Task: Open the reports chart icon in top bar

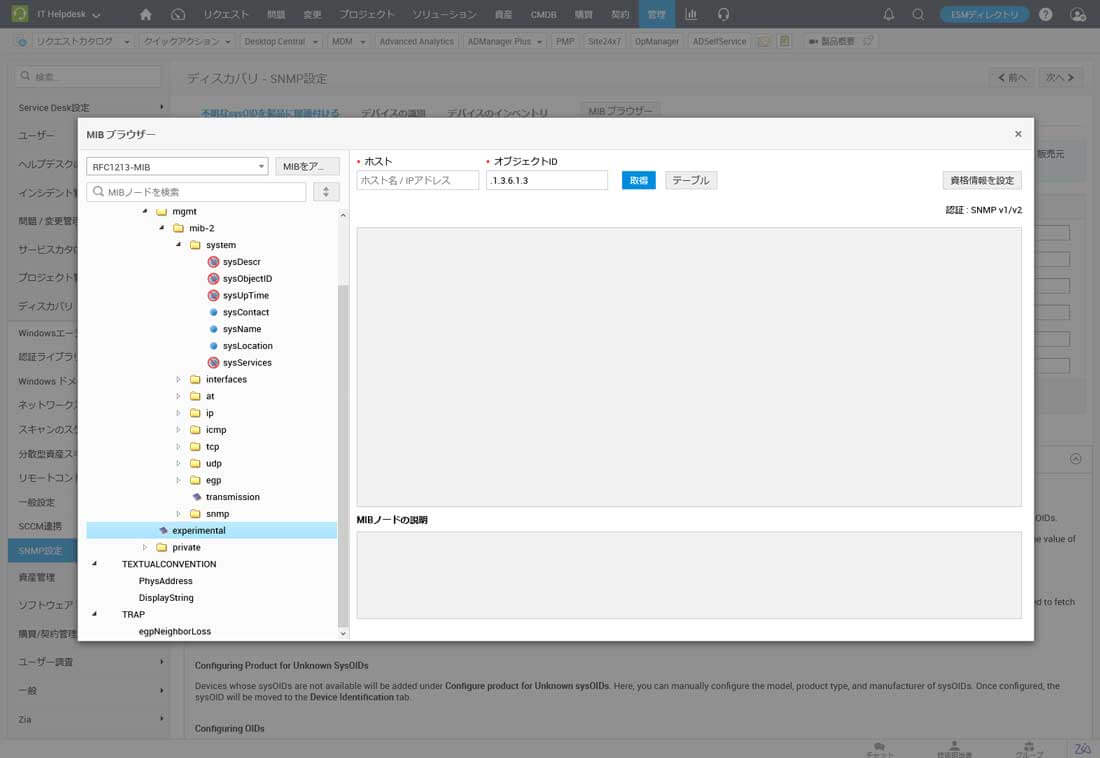Action: (x=691, y=14)
